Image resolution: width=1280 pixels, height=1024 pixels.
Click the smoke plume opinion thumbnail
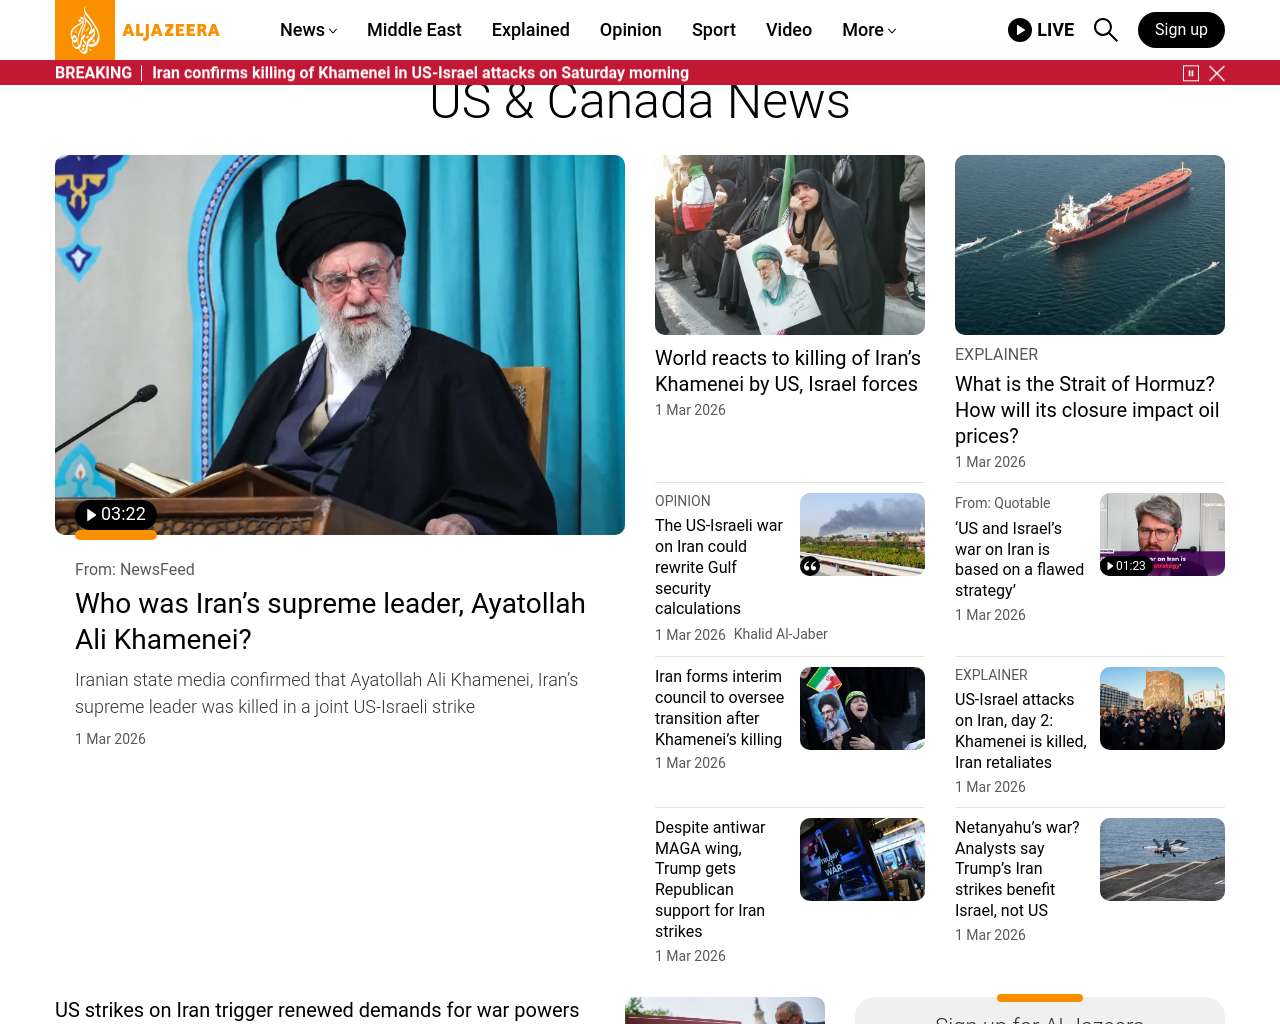862,534
